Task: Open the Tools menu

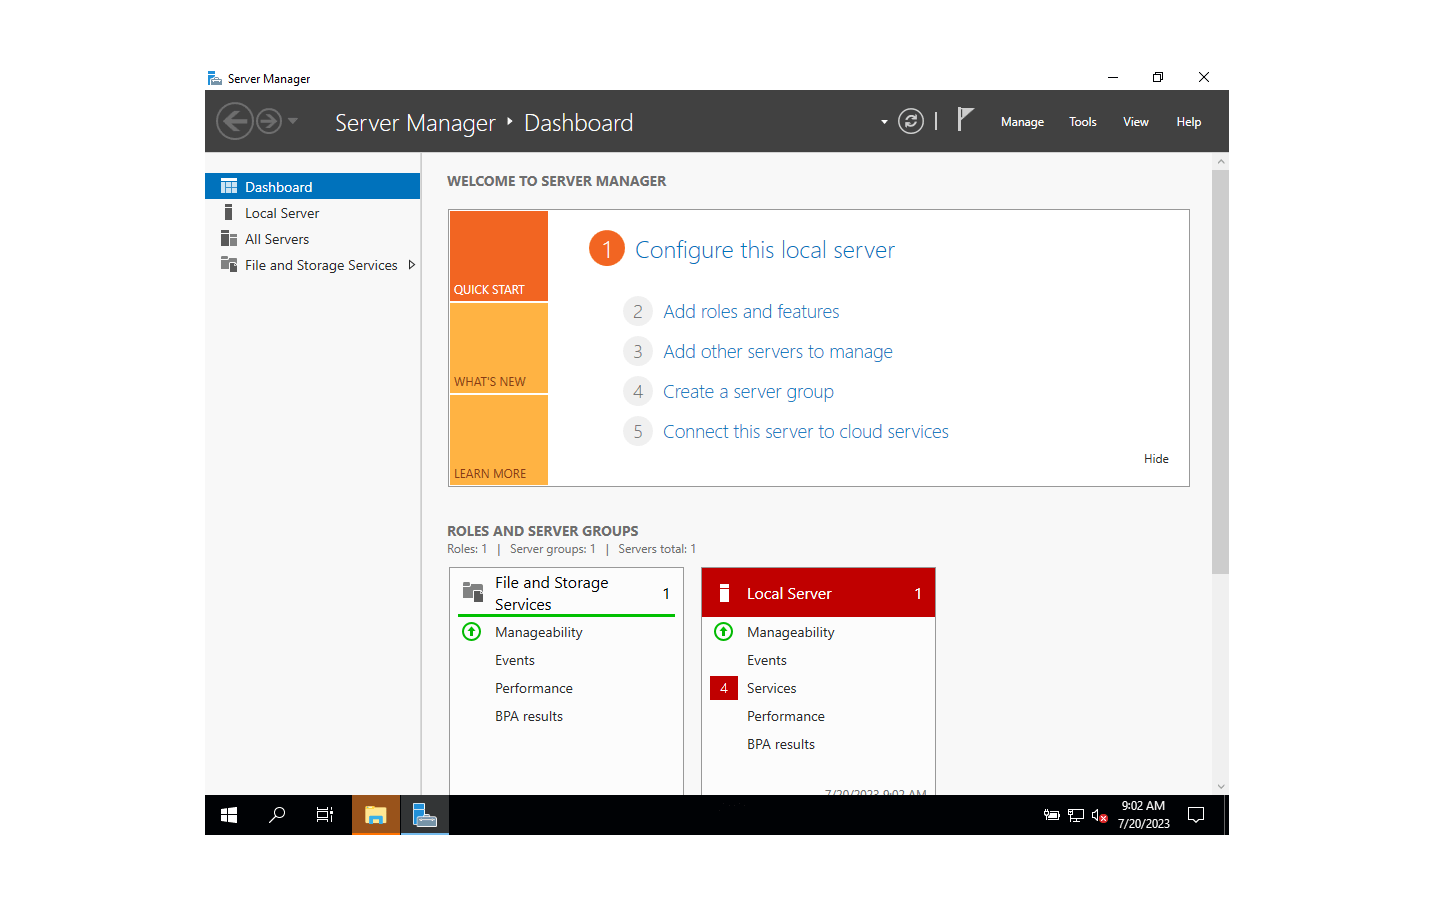Action: (1083, 122)
